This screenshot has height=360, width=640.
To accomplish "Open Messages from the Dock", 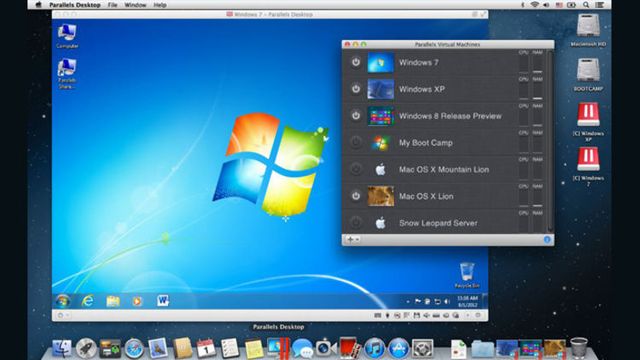I will pos(302,348).
